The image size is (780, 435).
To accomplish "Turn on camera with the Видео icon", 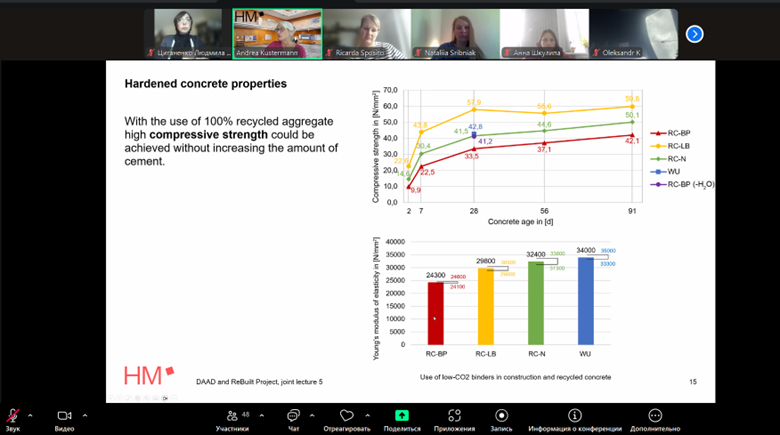I will (65, 415).
